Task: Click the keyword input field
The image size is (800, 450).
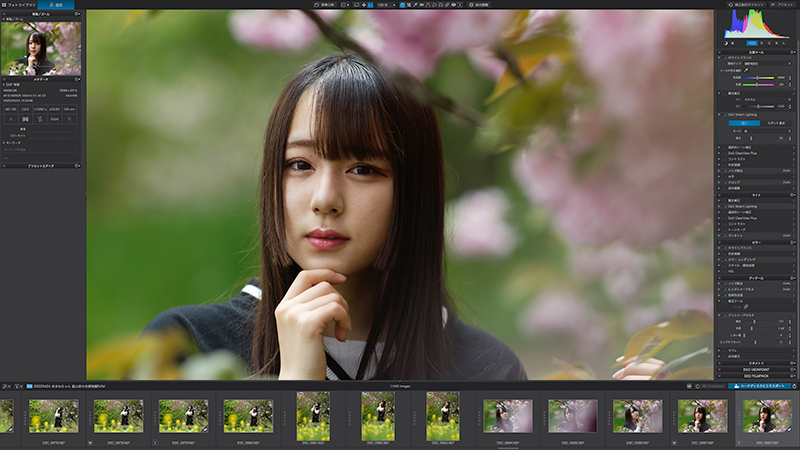Action: [40, 149]
